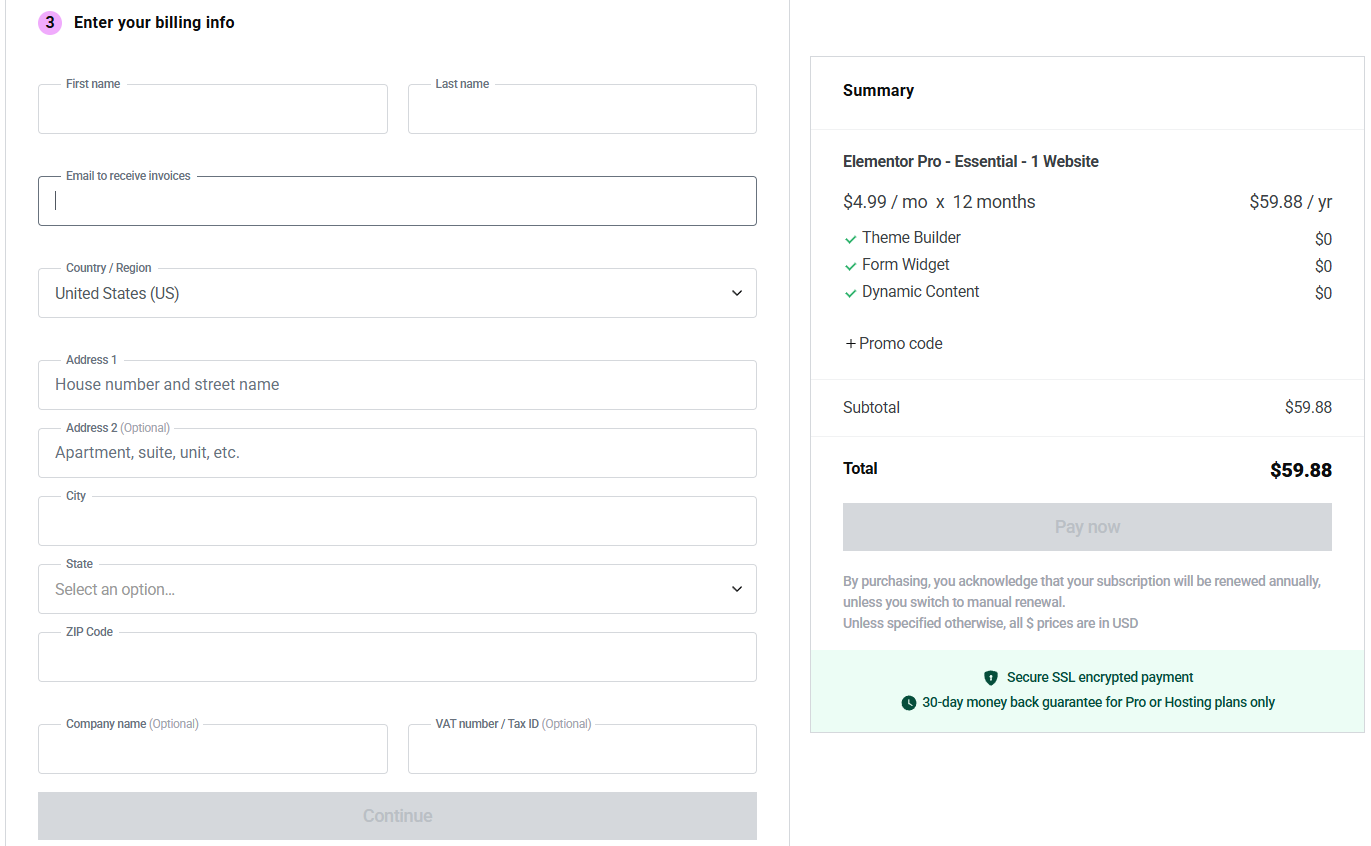The height and width of the screenshot is (846, 1371).
Task: Click the 'Enter your billing info' heading
Action: click(154, 22)
